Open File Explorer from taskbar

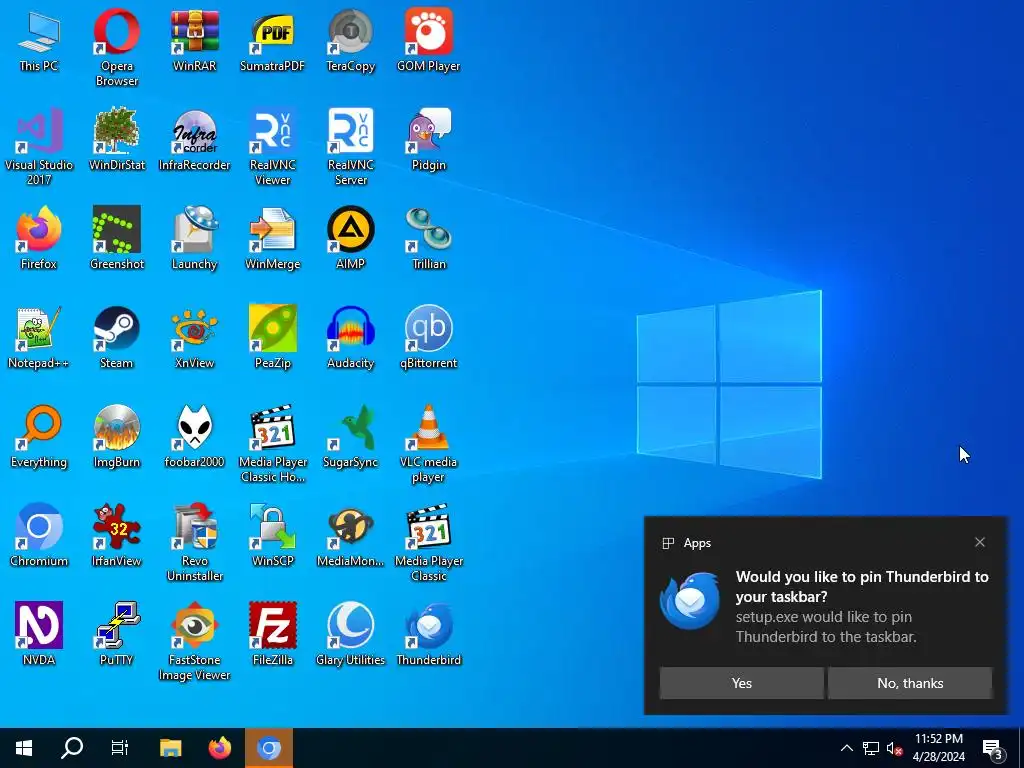[170, 748]
